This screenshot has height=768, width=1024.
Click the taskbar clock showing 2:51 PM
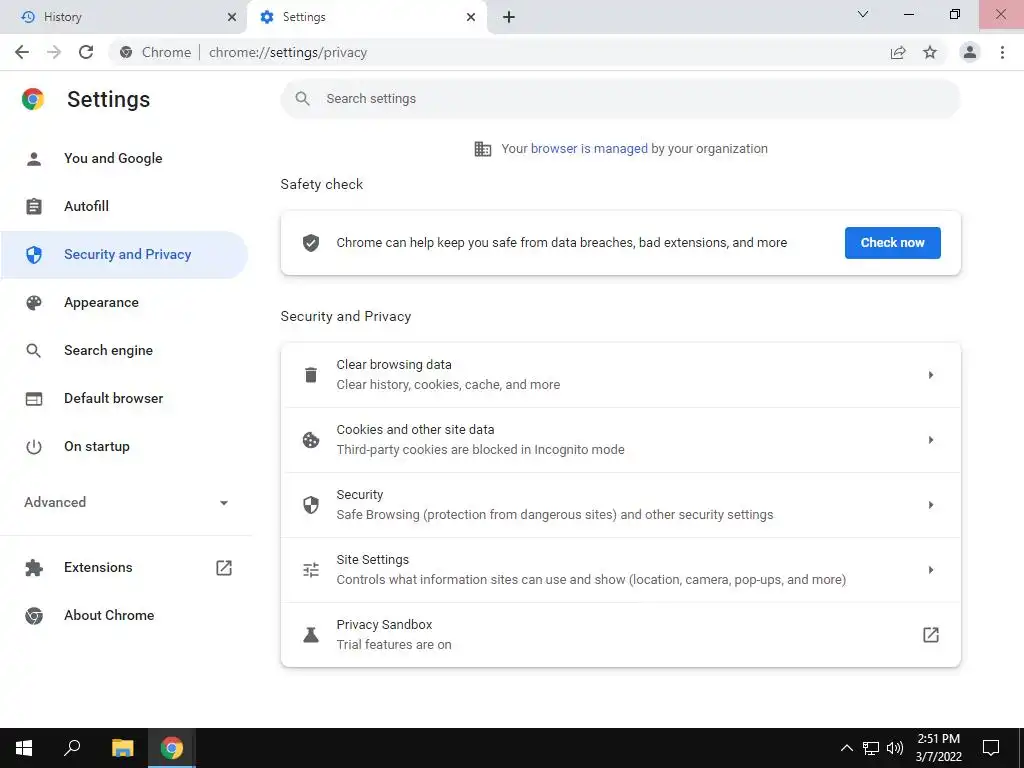[x=938, y=748]
